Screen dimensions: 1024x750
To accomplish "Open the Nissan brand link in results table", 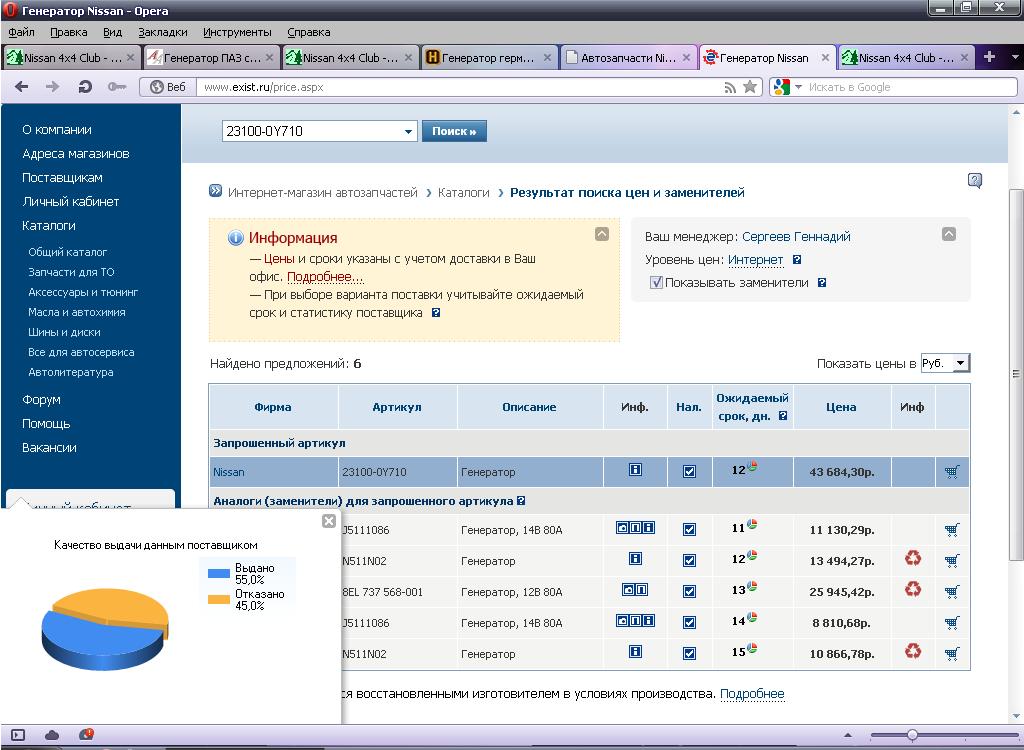I will coord(229,472).
